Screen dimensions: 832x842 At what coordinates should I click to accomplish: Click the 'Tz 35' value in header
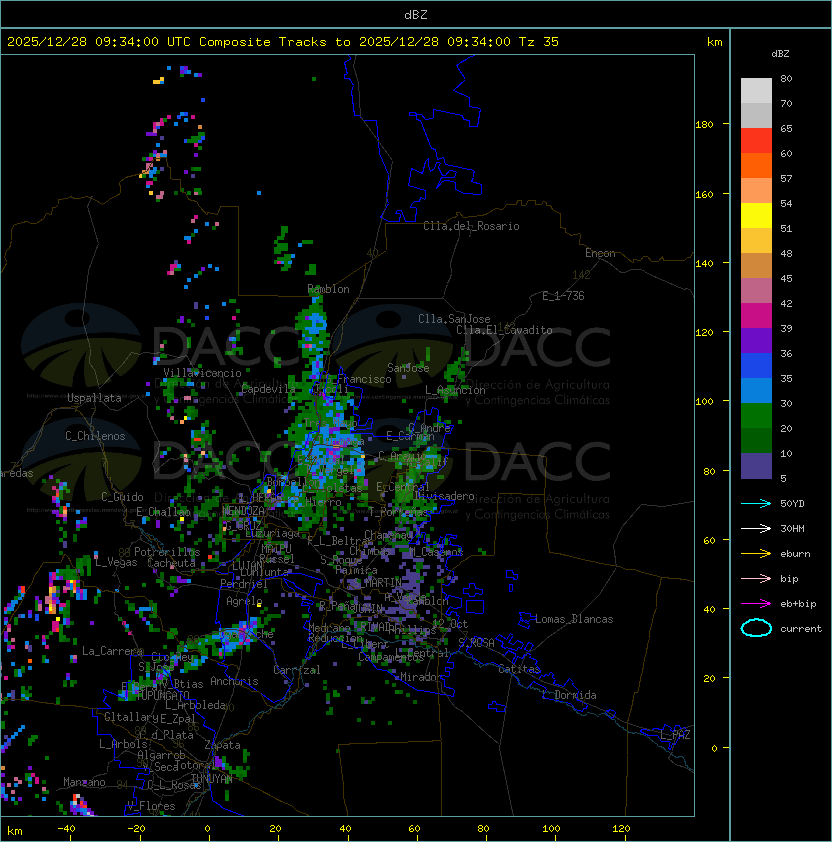pos(539,42)
